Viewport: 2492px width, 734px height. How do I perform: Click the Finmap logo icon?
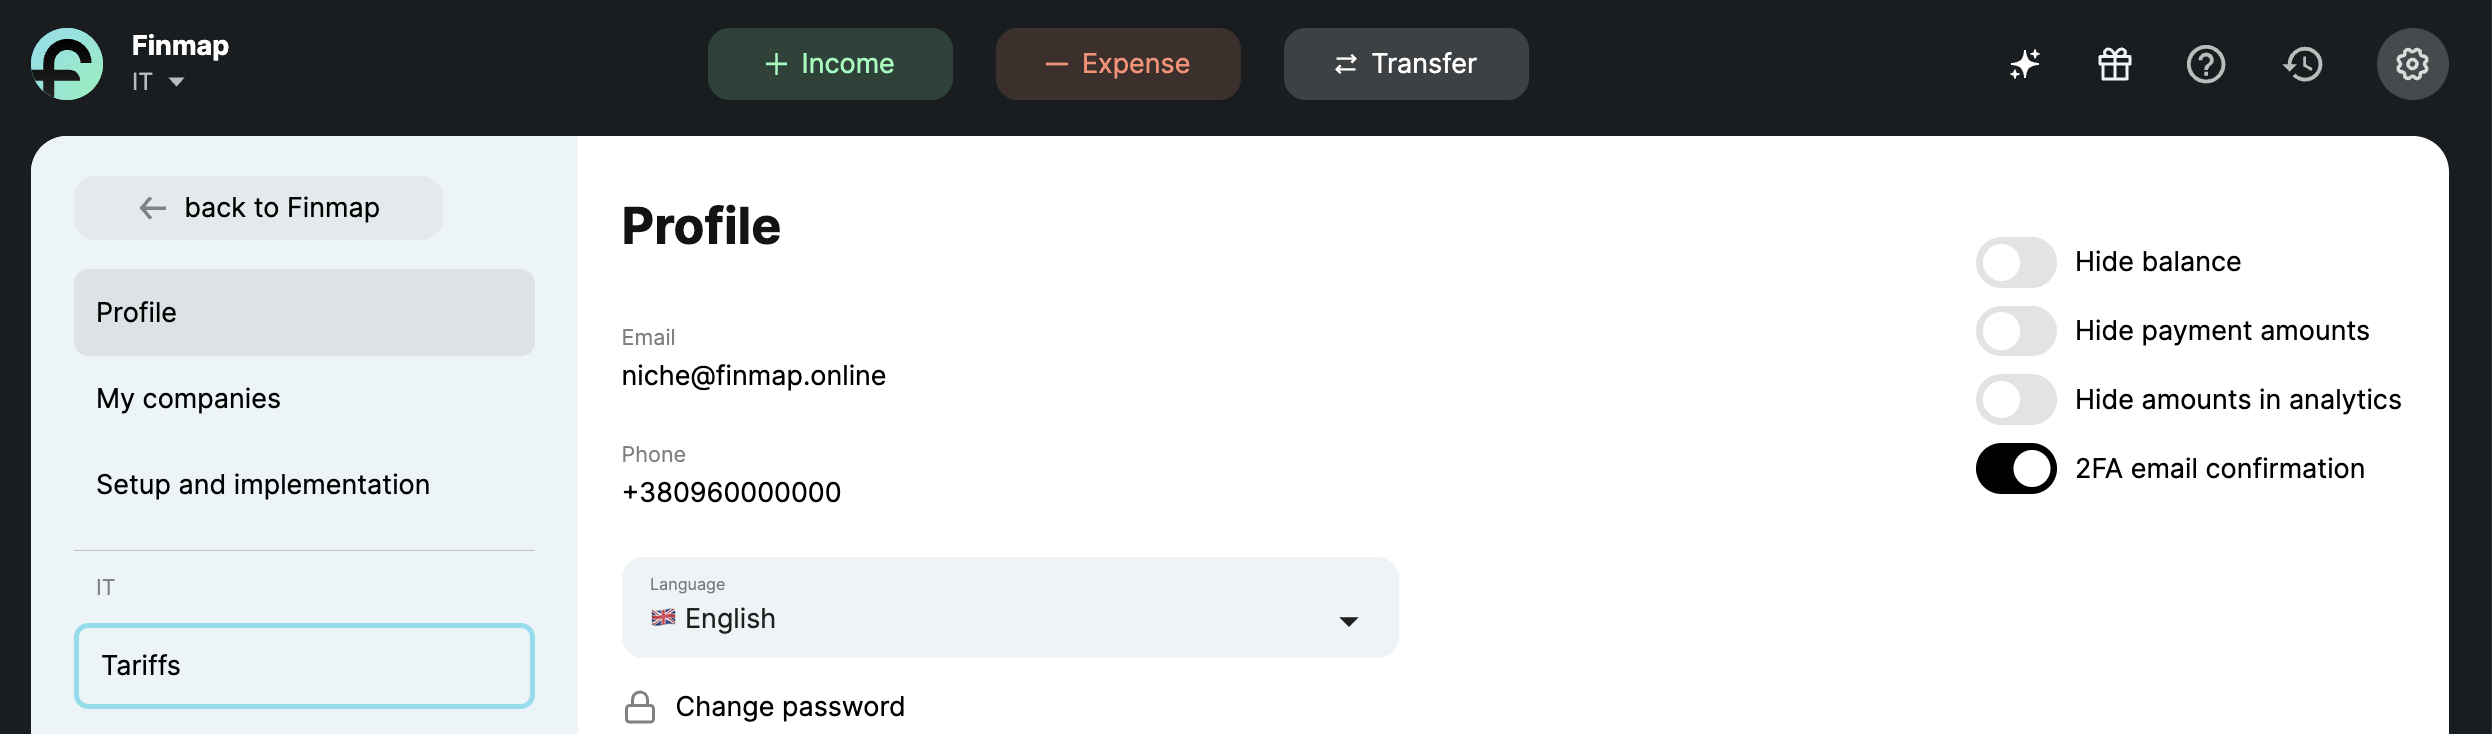click(67, 64)
